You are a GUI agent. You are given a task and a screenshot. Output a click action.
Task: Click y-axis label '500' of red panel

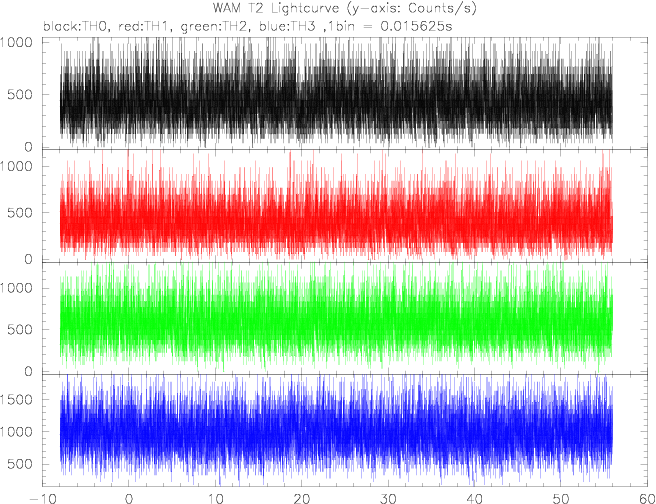point(20,212)
